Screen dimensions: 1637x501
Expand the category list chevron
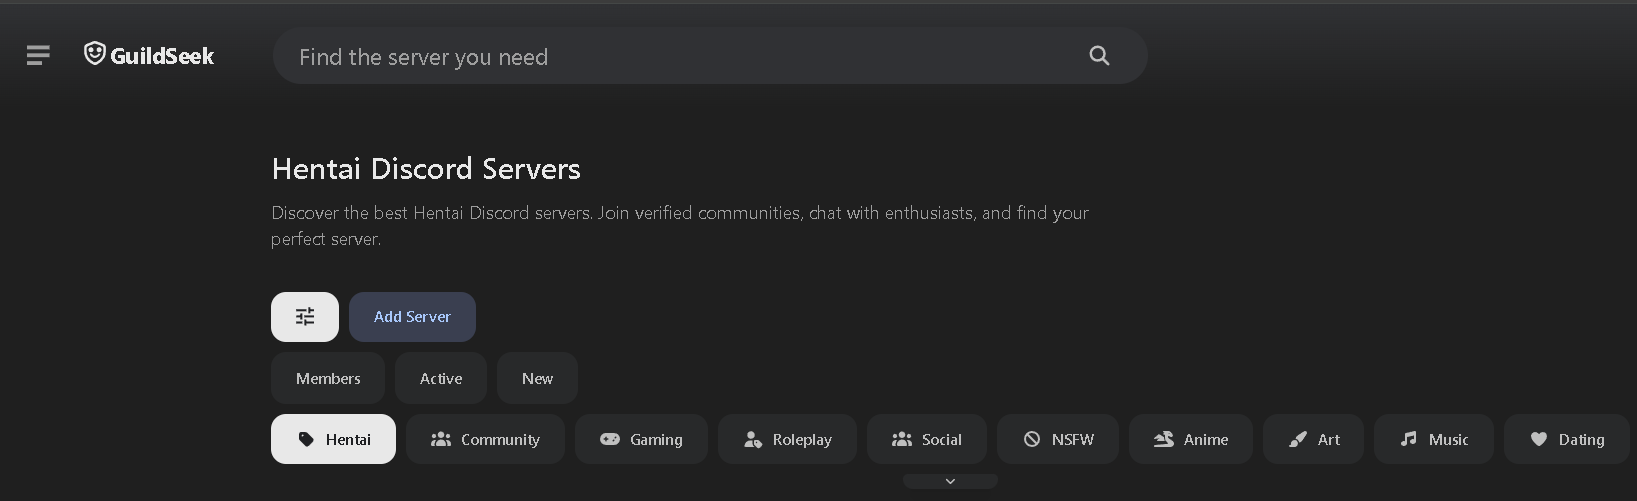tap(950, 482)
